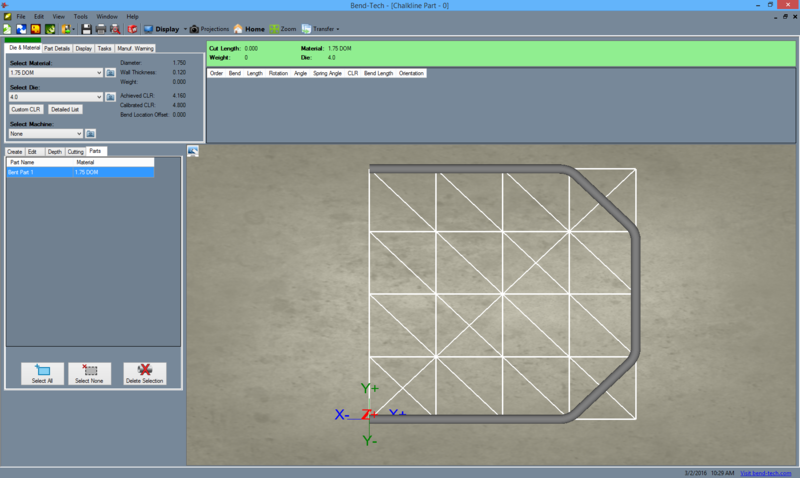Open the Window menu
The height and width of the screenshot is (478, 800).
pyautogui.click(x=107, y=17)
